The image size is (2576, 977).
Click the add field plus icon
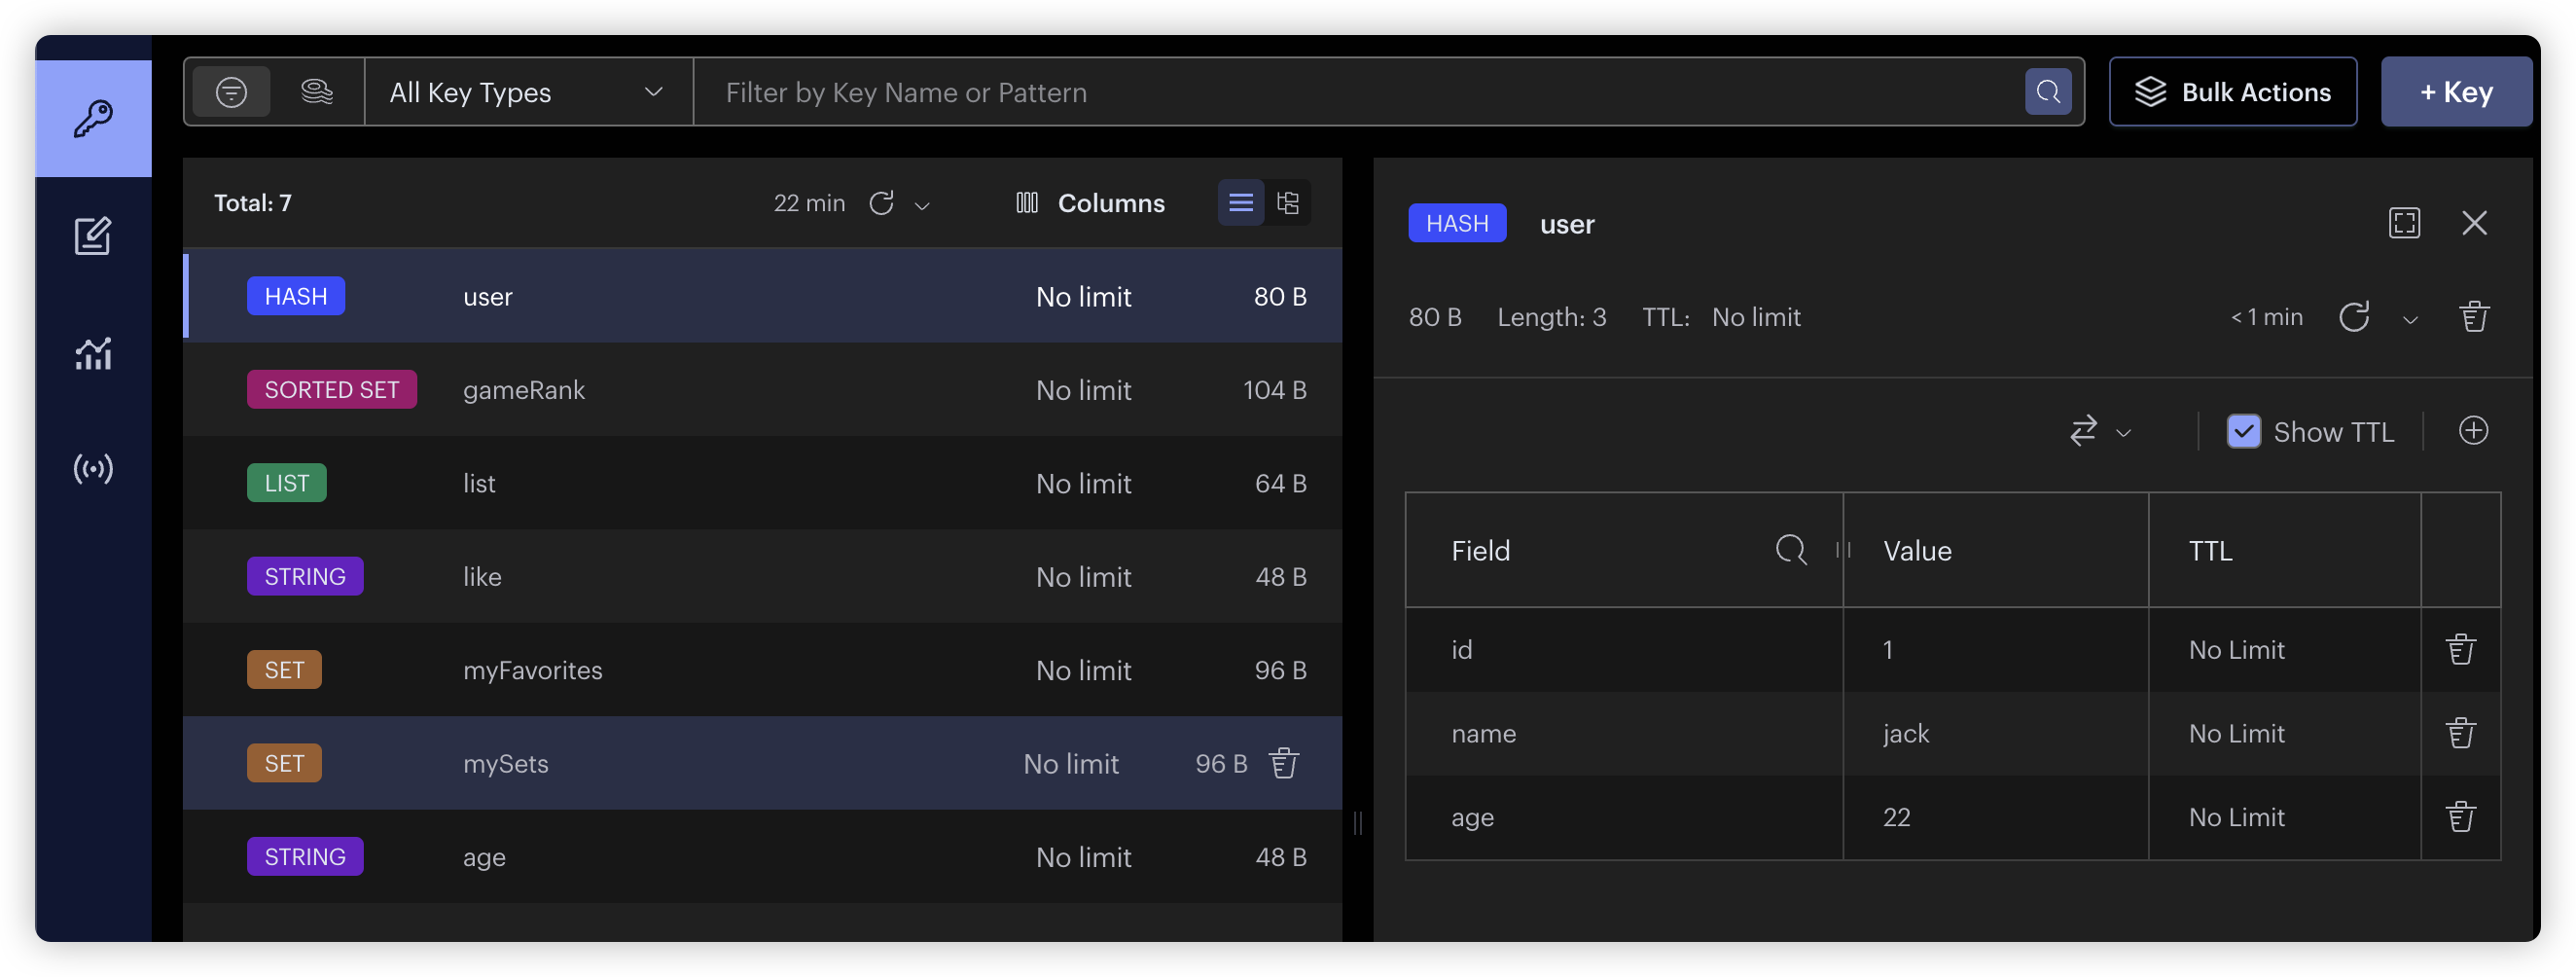click(x=2472, y=431)
